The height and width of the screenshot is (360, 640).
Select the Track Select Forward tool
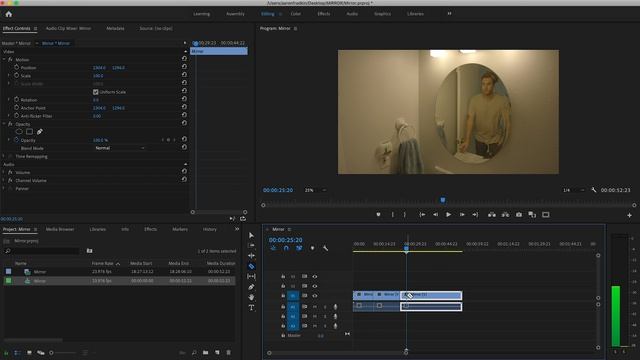pyautogui.click(x=251, y=245)
